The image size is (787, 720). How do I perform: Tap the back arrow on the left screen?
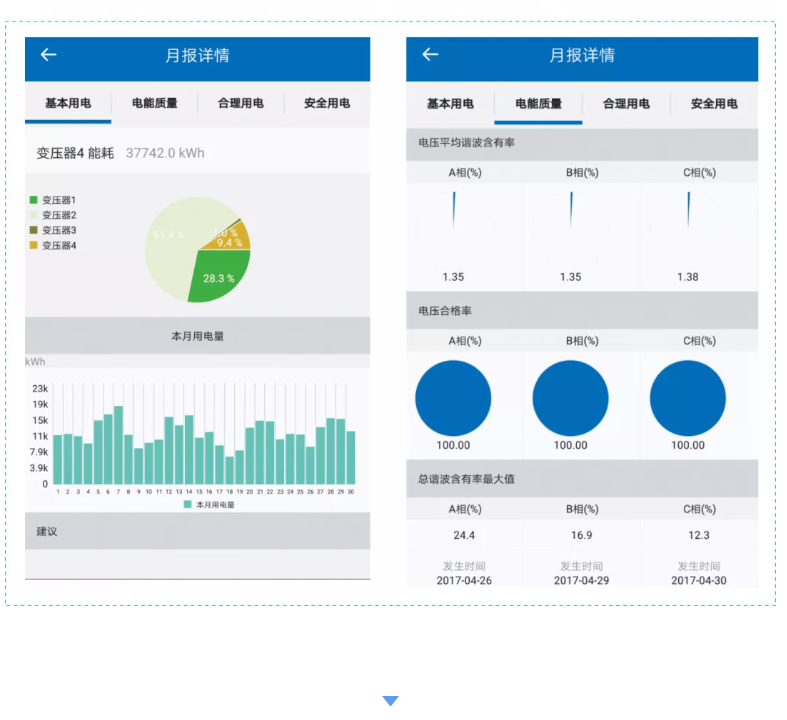coord(48,55)
